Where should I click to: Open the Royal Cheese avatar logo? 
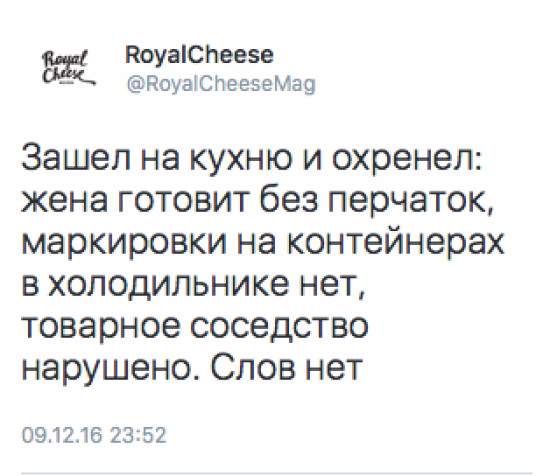67,68
